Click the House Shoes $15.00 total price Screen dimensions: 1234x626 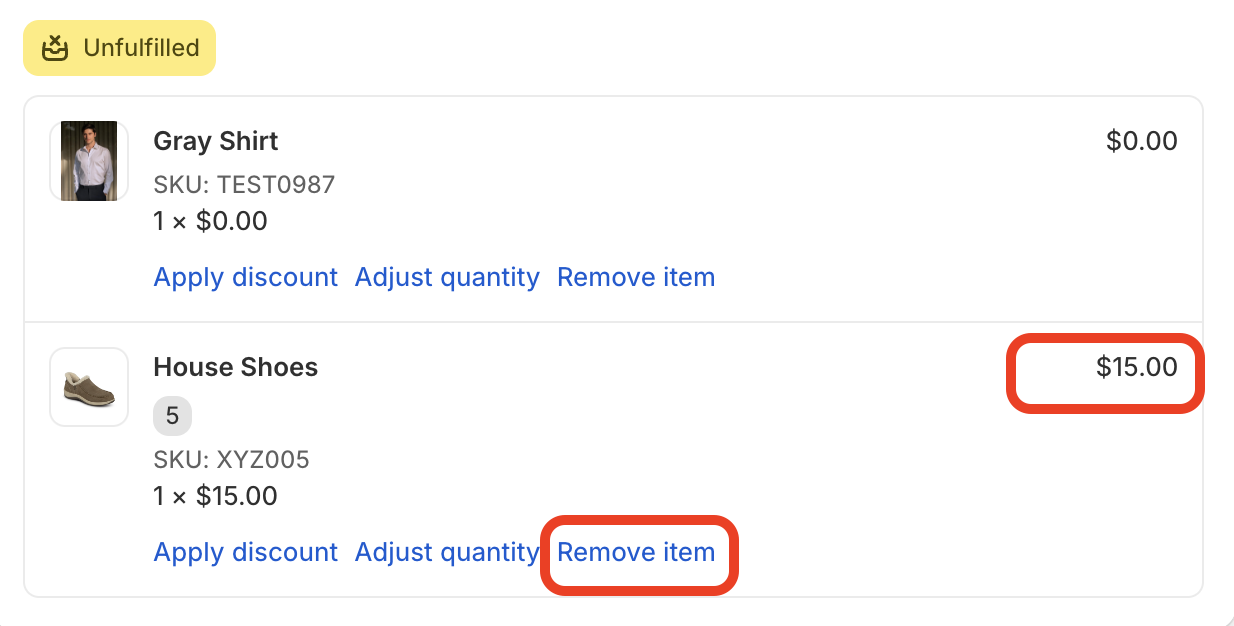(x=1136, y=368)
